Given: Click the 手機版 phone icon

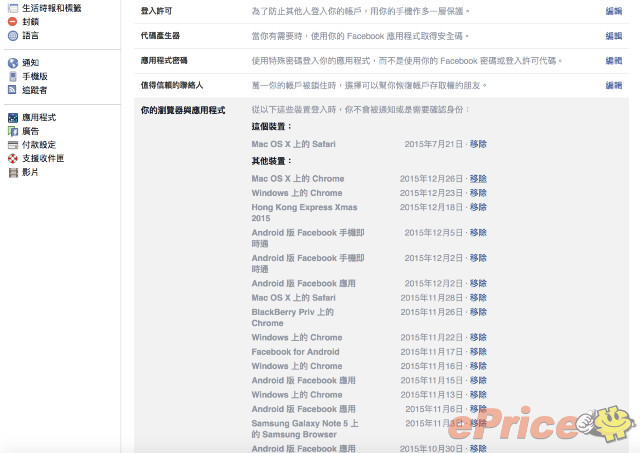Looking at the screenshot, I should point(13,76).
